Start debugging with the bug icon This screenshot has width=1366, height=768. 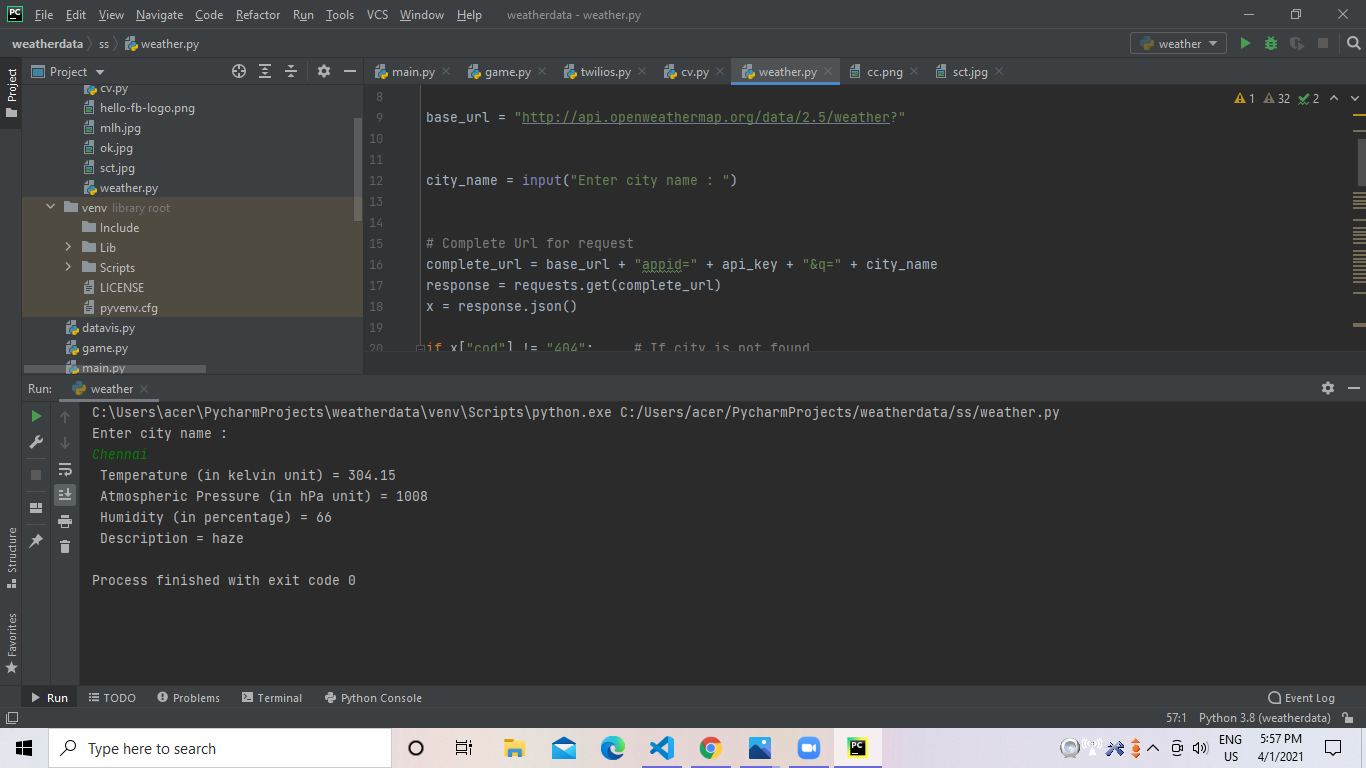point(1271,44)
